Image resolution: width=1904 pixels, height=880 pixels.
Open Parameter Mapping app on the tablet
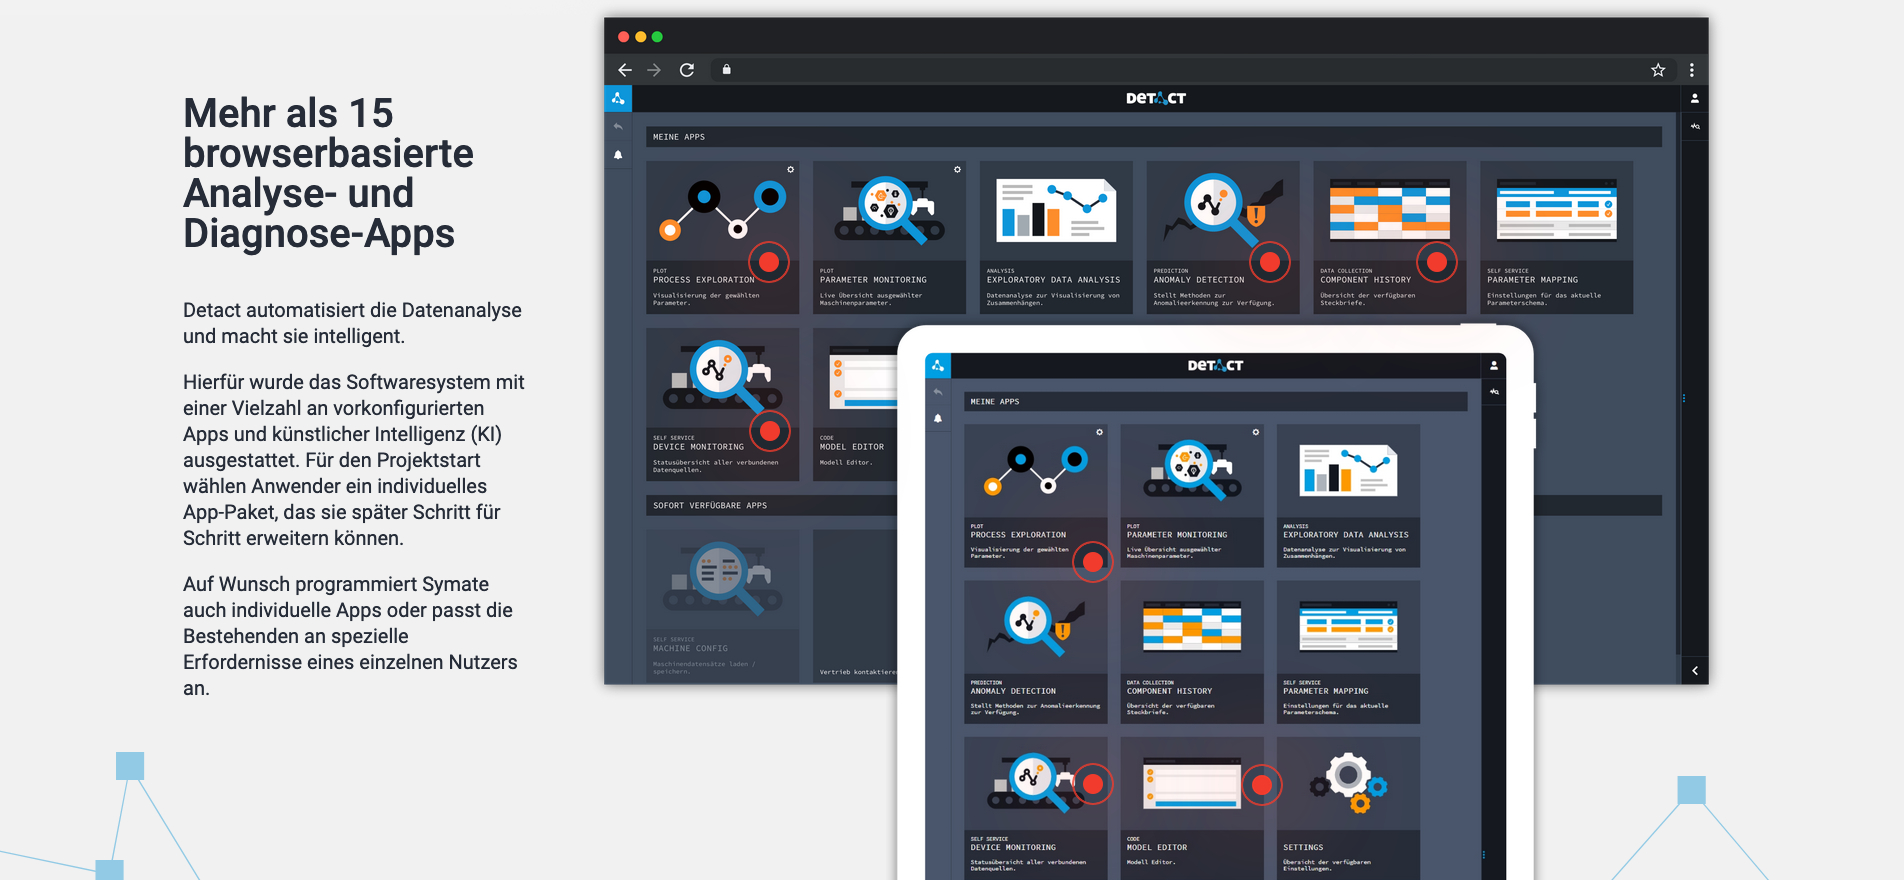1349,652
